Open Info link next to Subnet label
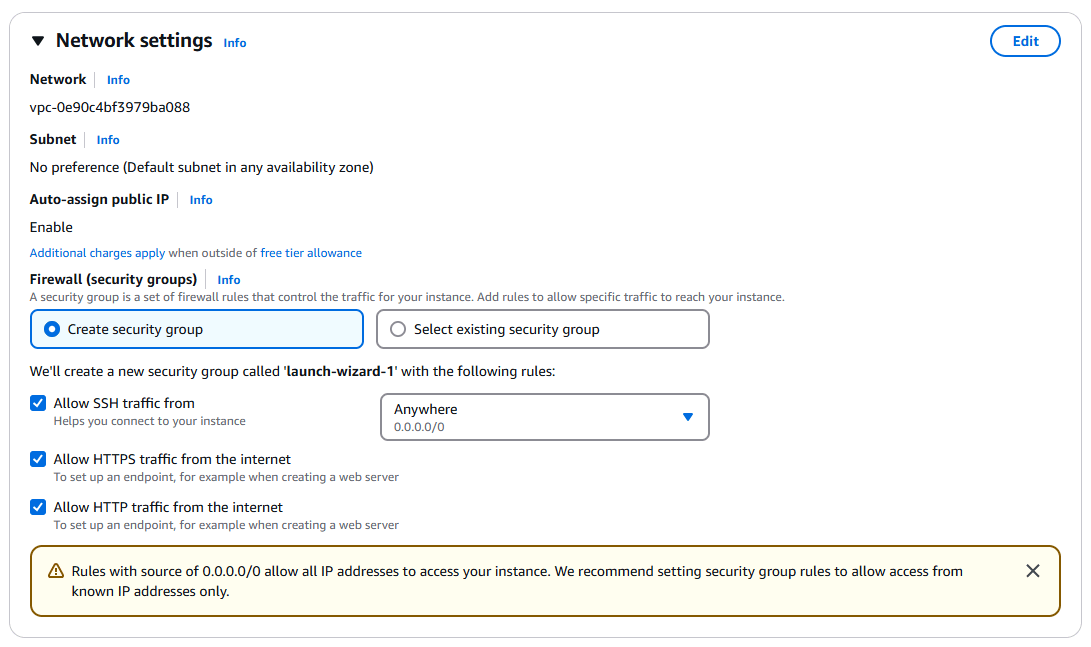 [x=108, y=140]
